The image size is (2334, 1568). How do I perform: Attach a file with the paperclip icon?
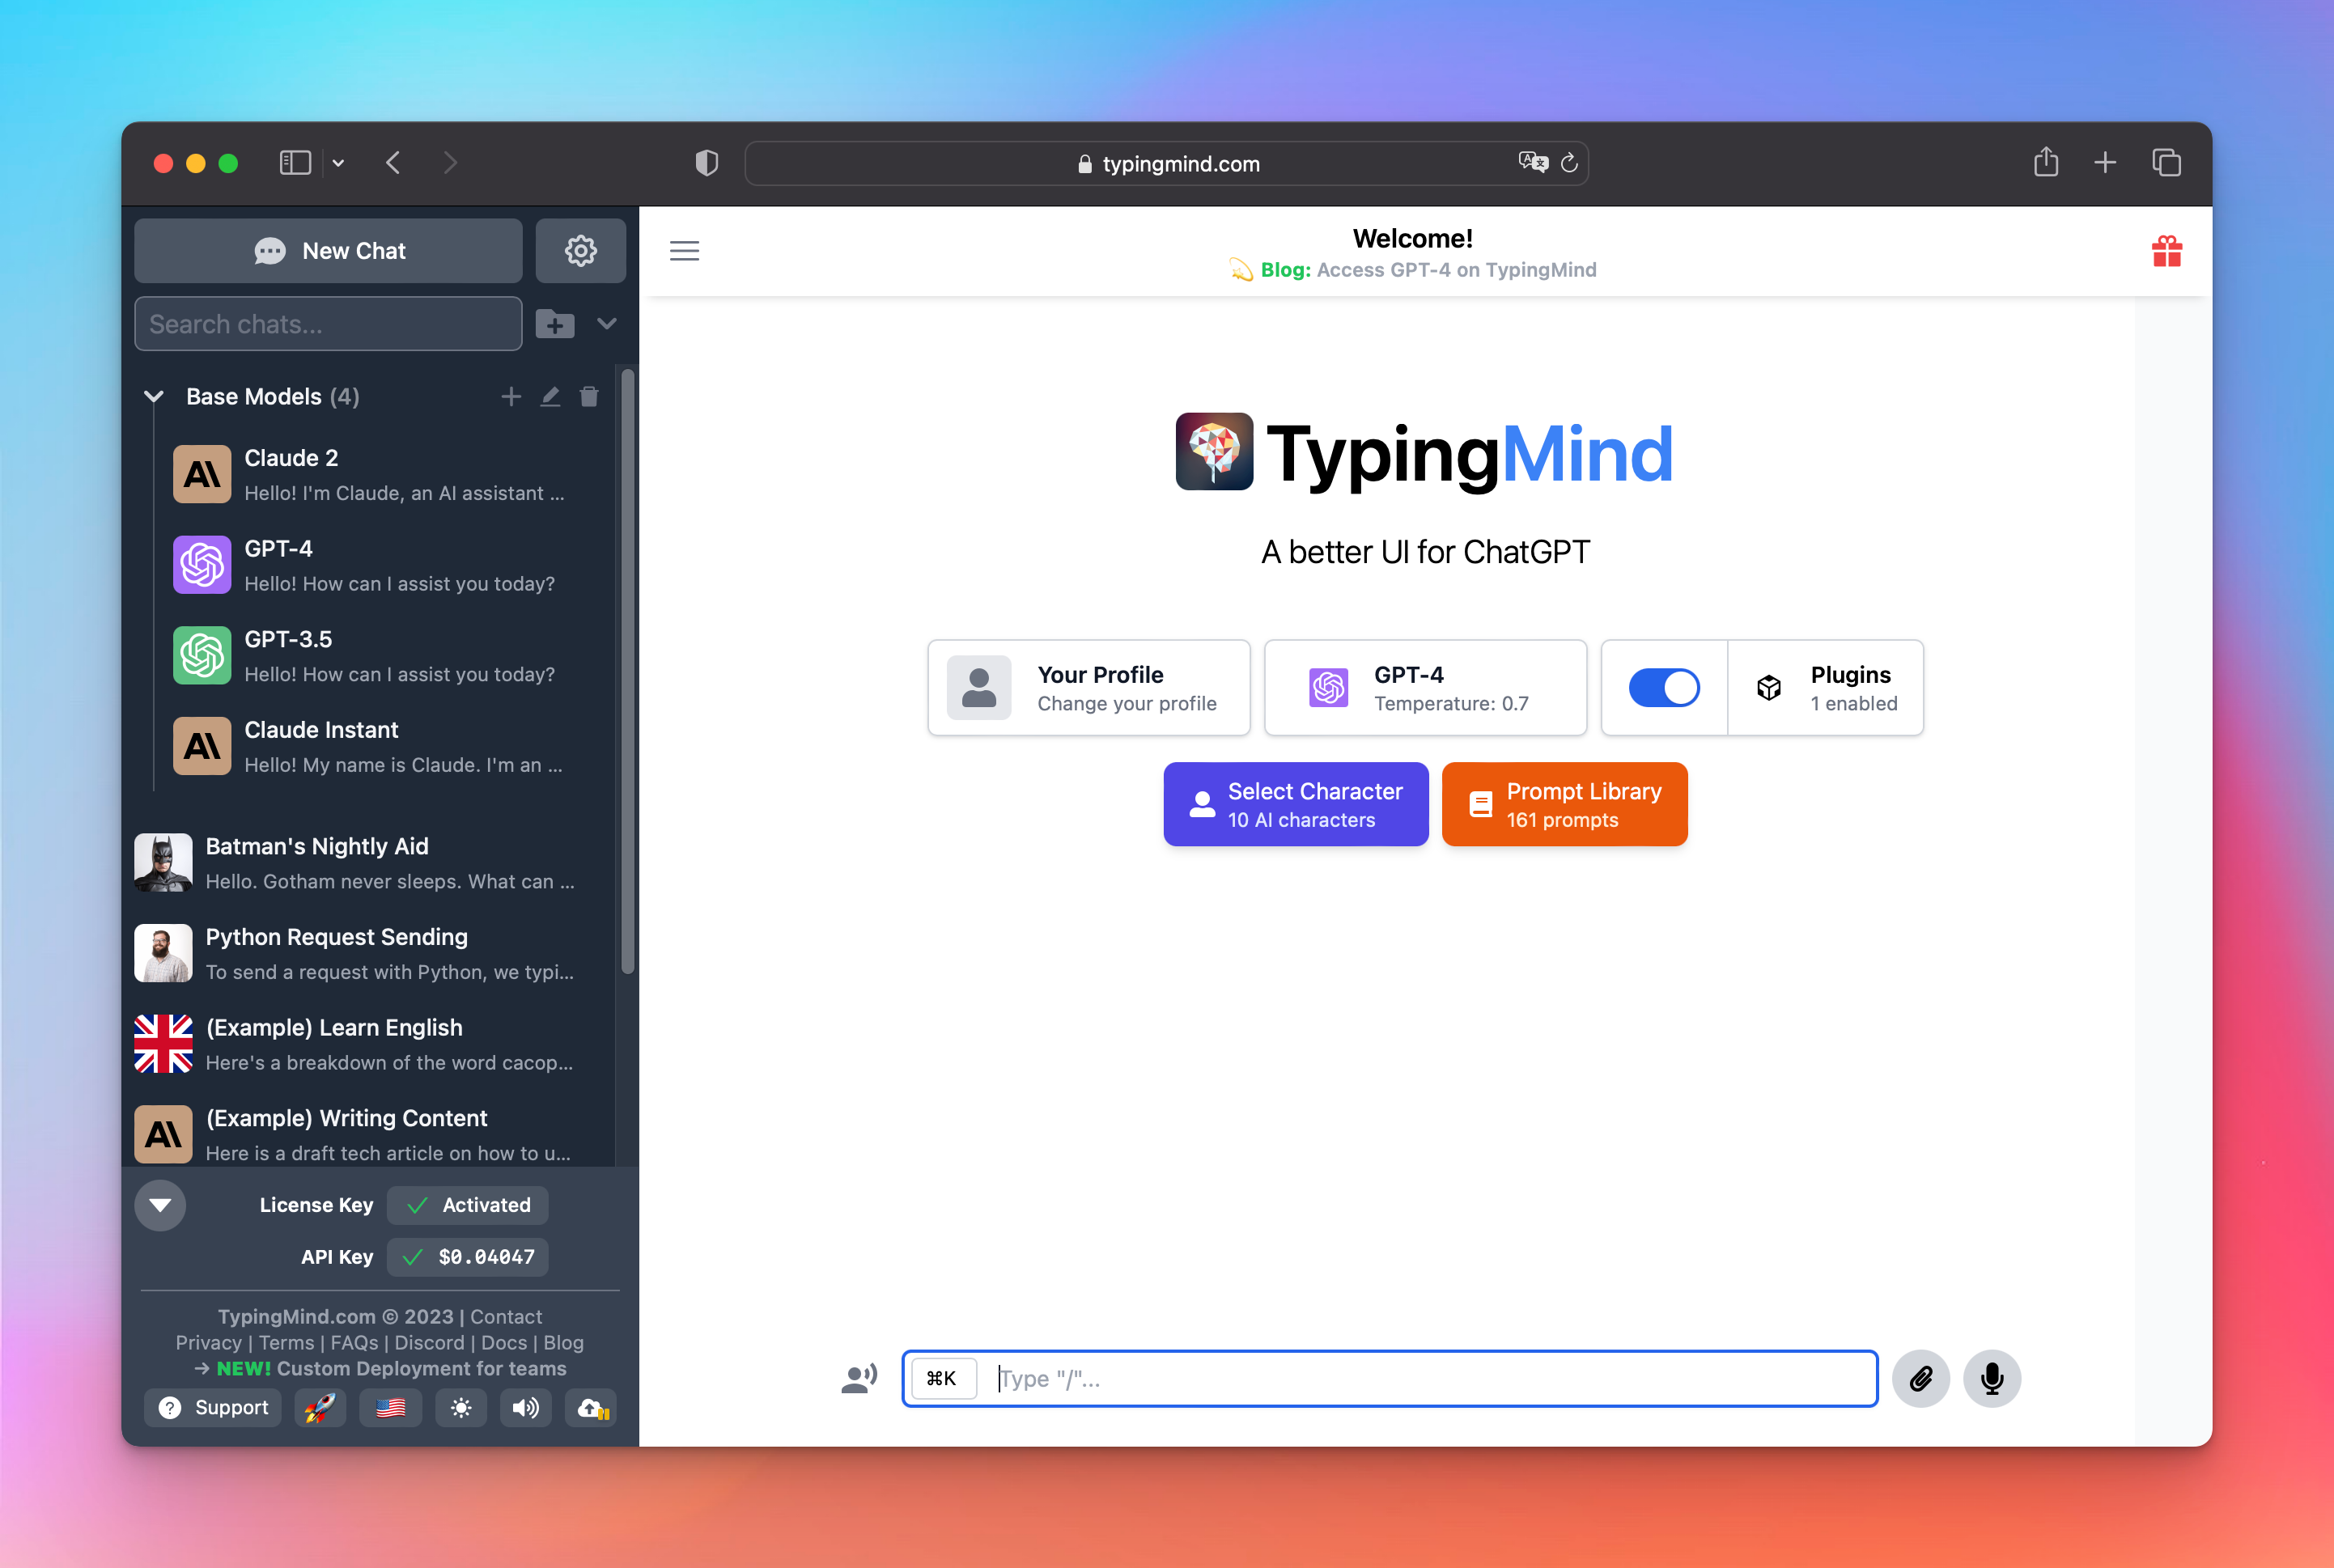[x=1920, y=1378]
